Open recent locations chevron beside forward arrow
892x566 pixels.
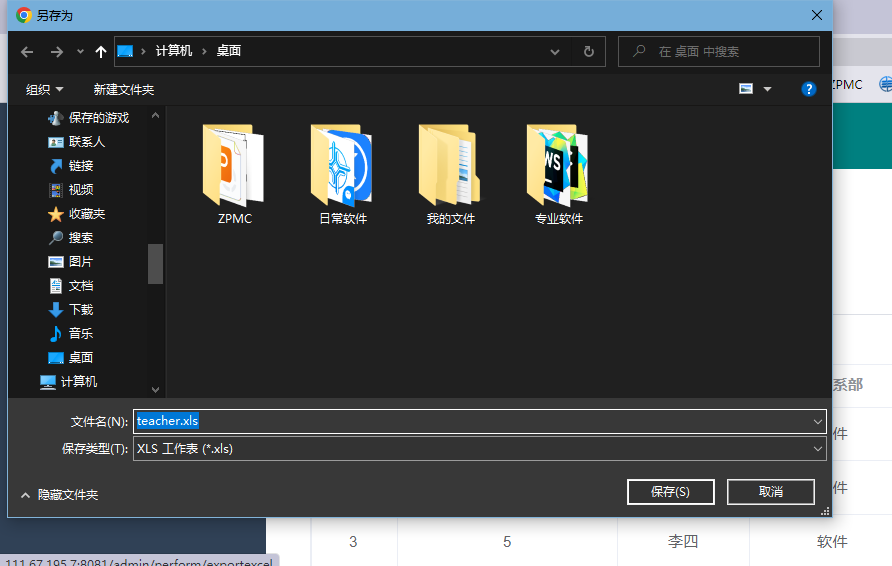coord(80,52)
